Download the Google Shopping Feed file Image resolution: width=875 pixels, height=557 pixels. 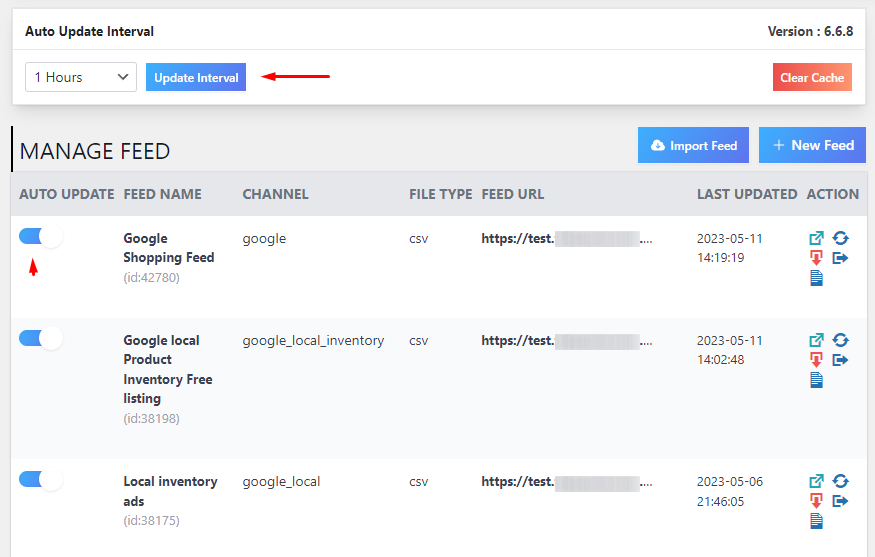(x=816, y=258)
